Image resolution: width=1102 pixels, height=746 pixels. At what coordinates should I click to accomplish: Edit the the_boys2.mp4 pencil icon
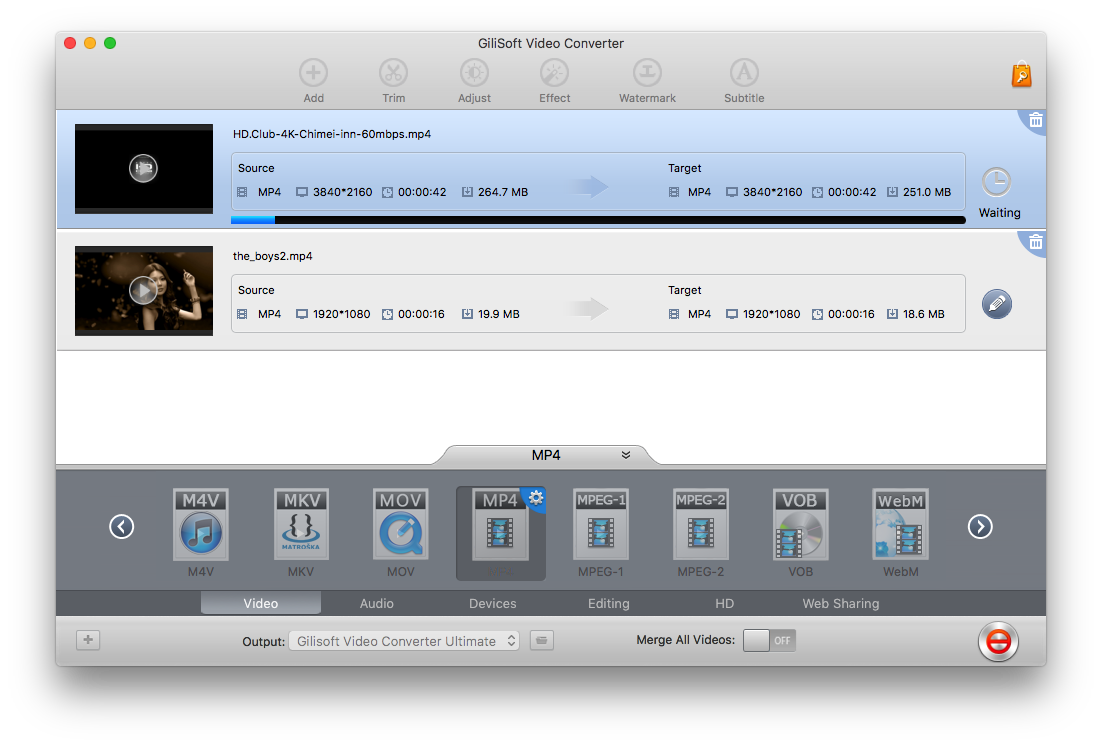click(996, 304)
